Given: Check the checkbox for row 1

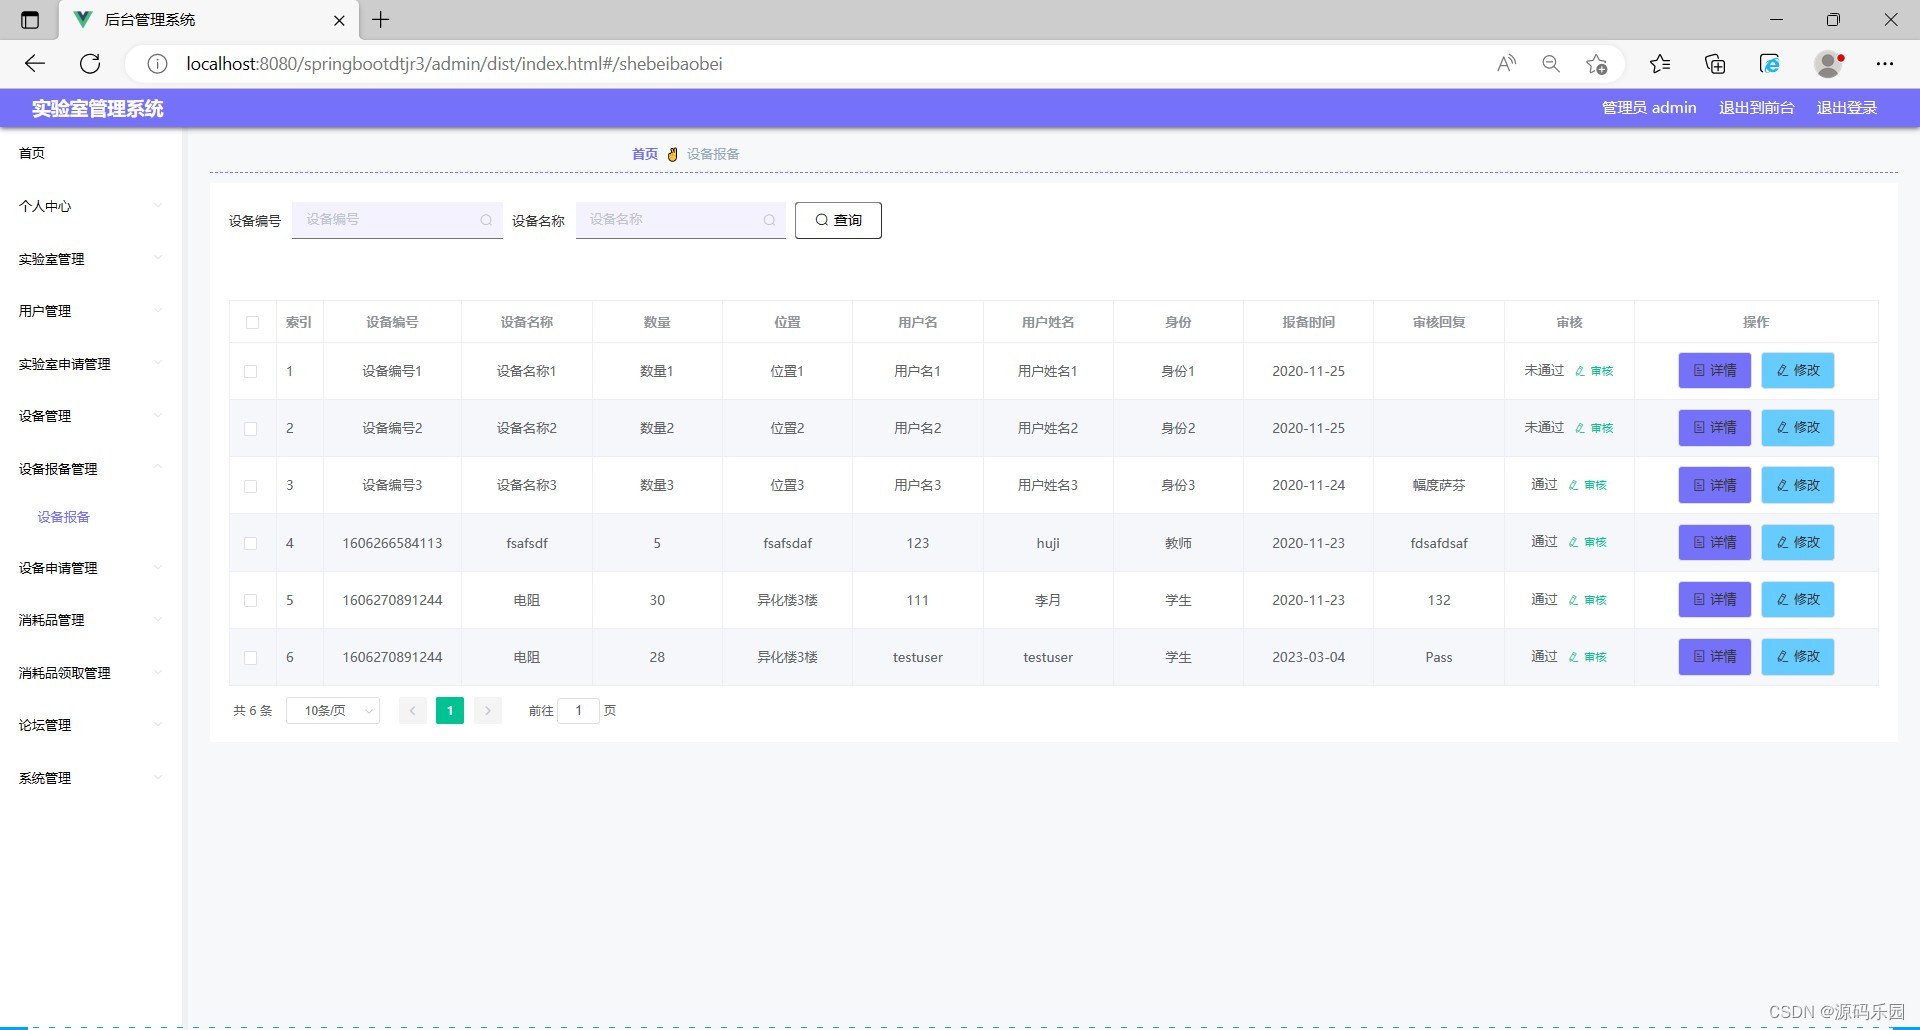Looking at the screenshot, I should (251, 371).
